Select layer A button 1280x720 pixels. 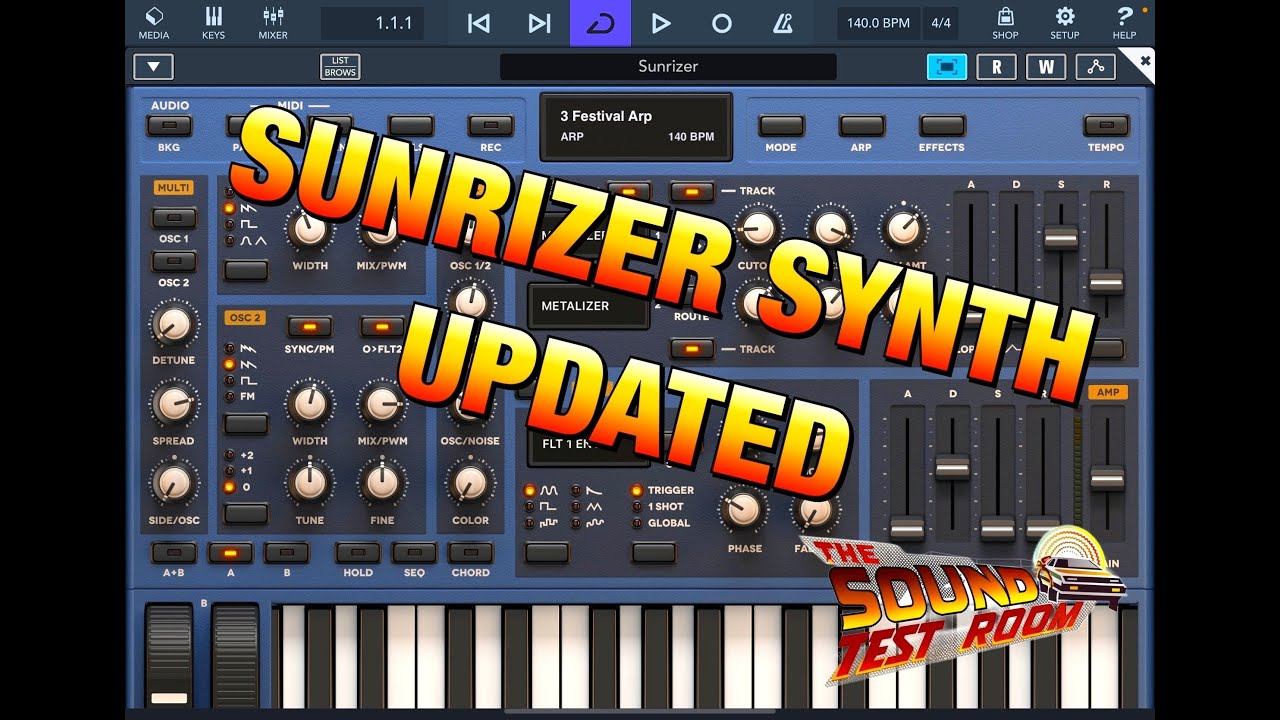230,553
